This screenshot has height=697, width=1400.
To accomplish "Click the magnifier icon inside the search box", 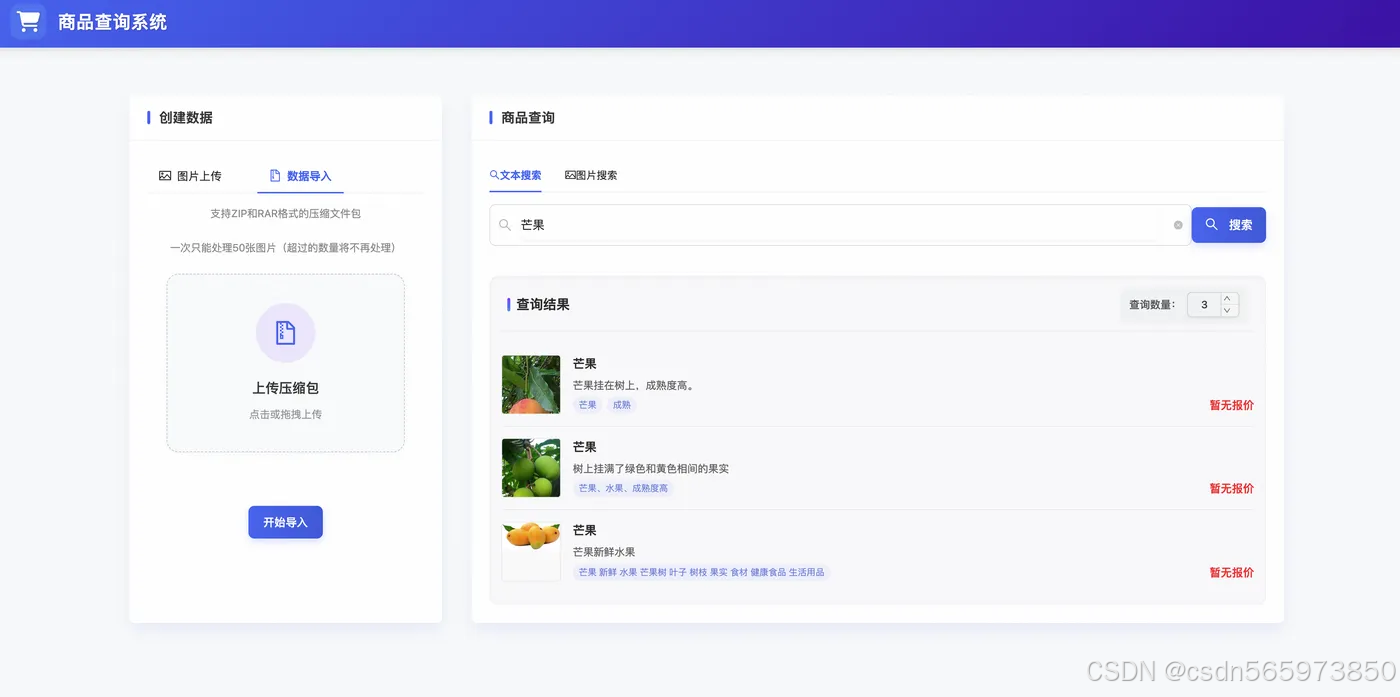I will pos(505,225).
